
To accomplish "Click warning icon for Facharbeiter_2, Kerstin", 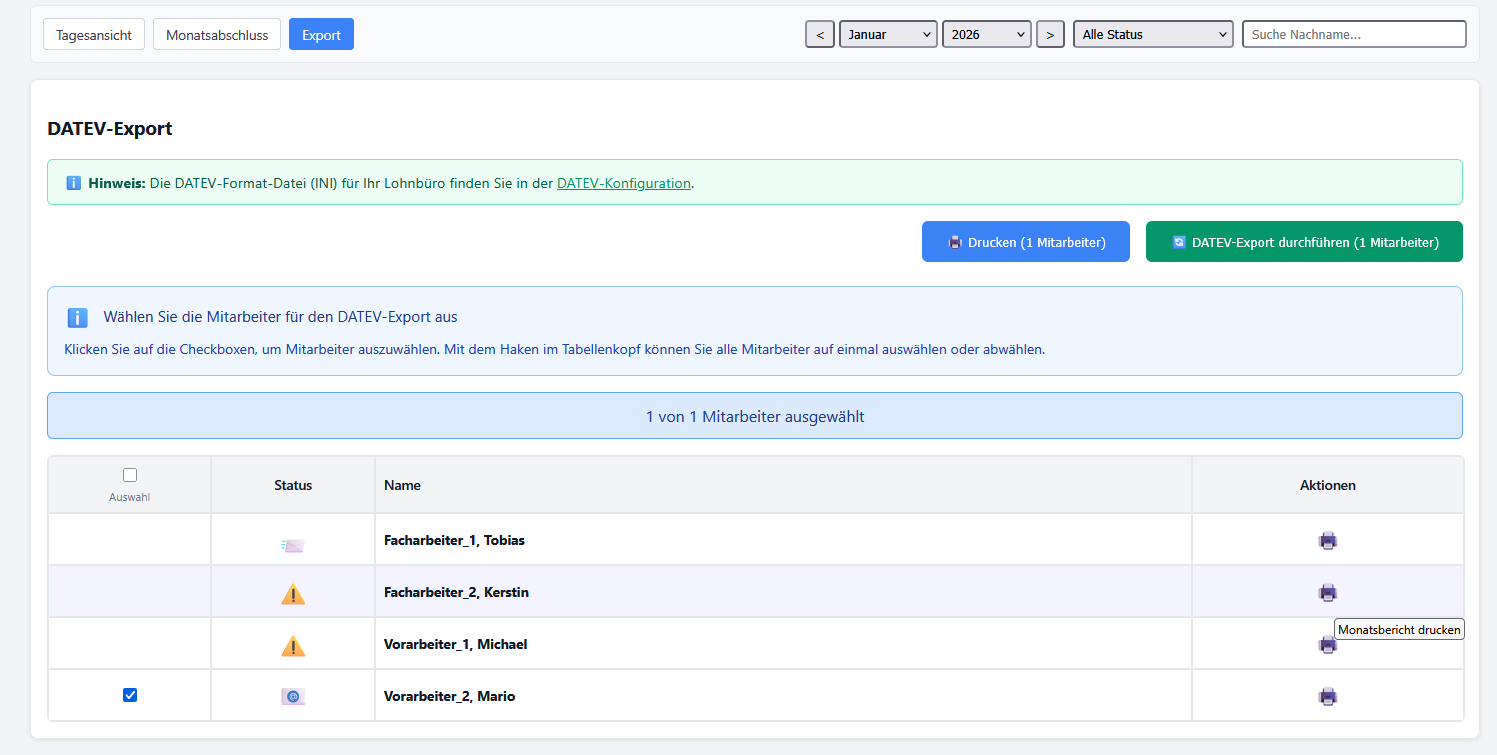I will (293, 594).
